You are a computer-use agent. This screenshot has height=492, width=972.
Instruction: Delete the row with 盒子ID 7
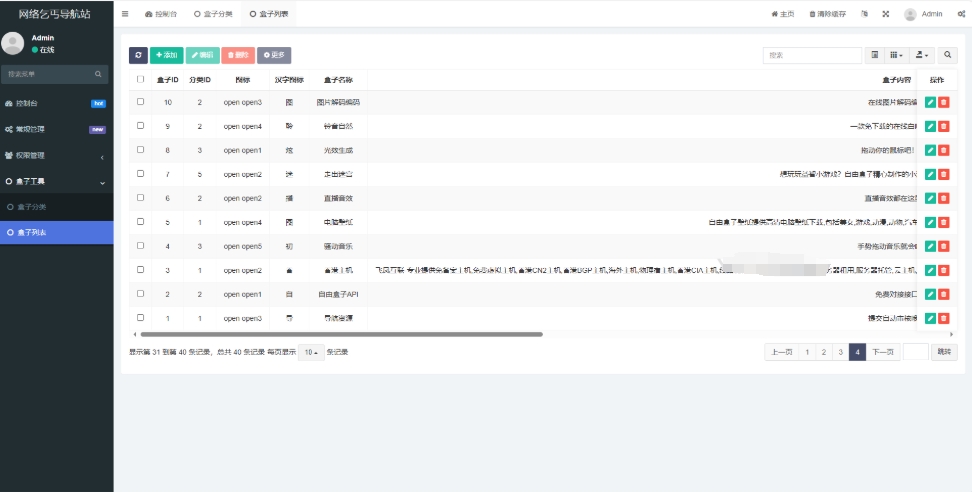[x=943, y=175]
